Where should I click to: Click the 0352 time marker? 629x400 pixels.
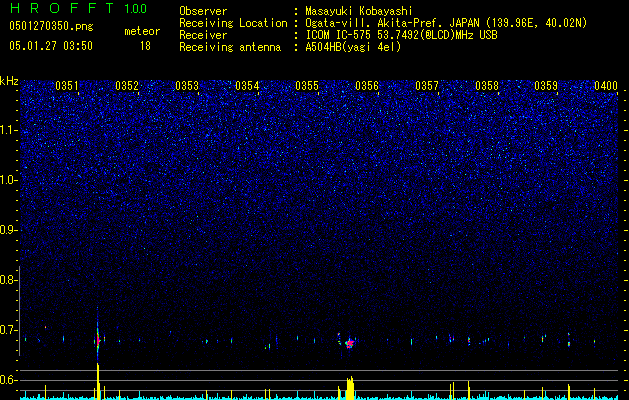[x=127, y=85]
